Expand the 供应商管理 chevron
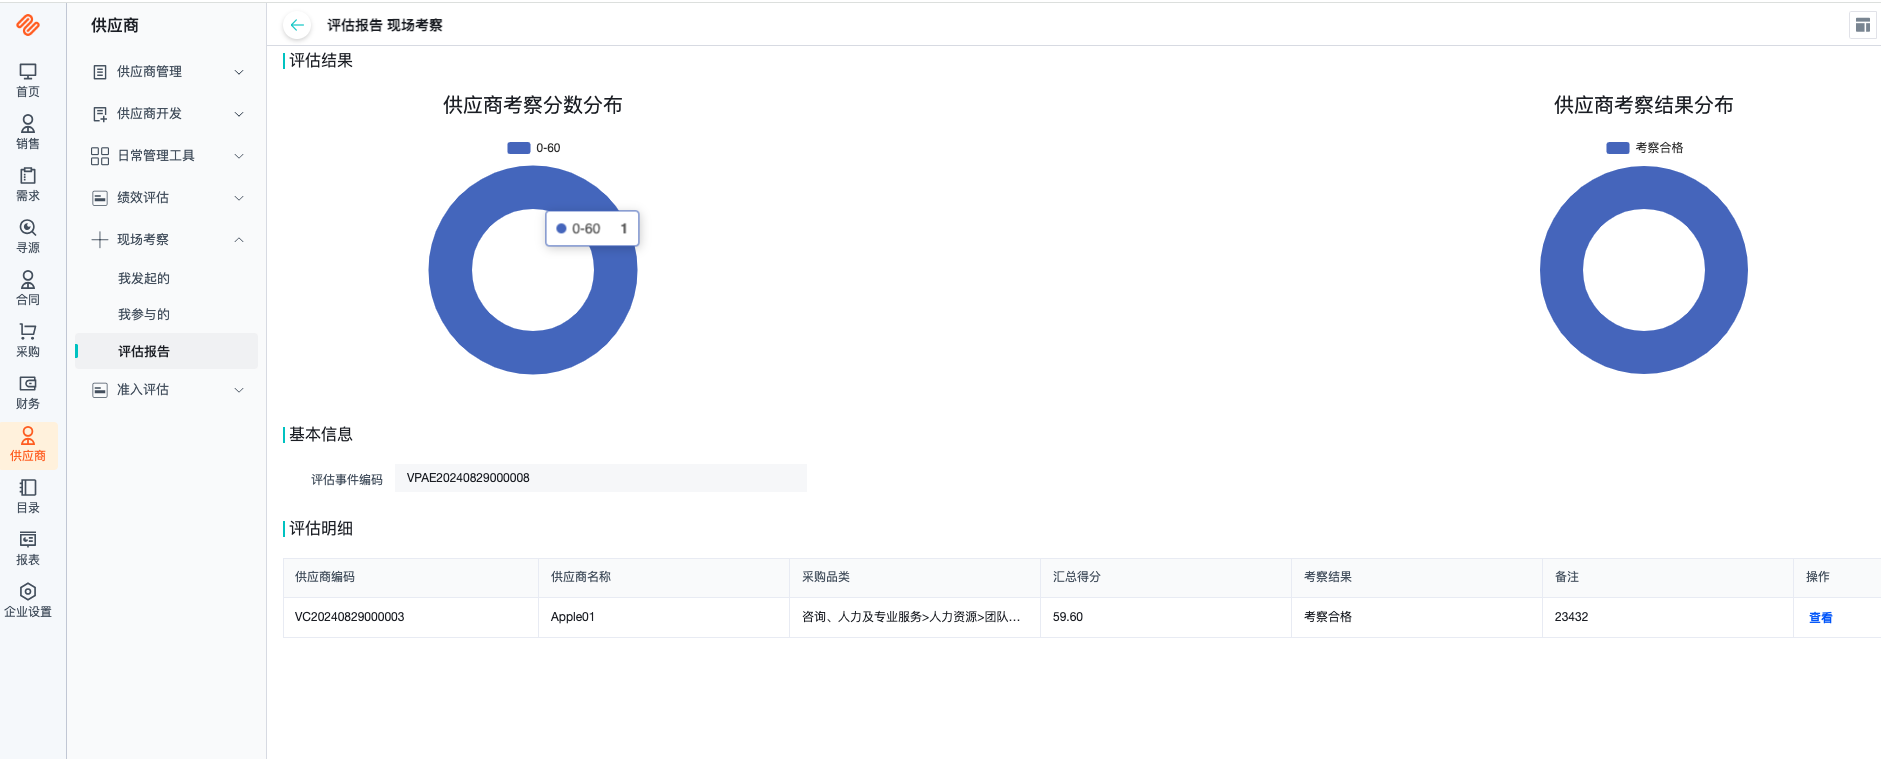The image size is (1881, 759). point(239,72)
